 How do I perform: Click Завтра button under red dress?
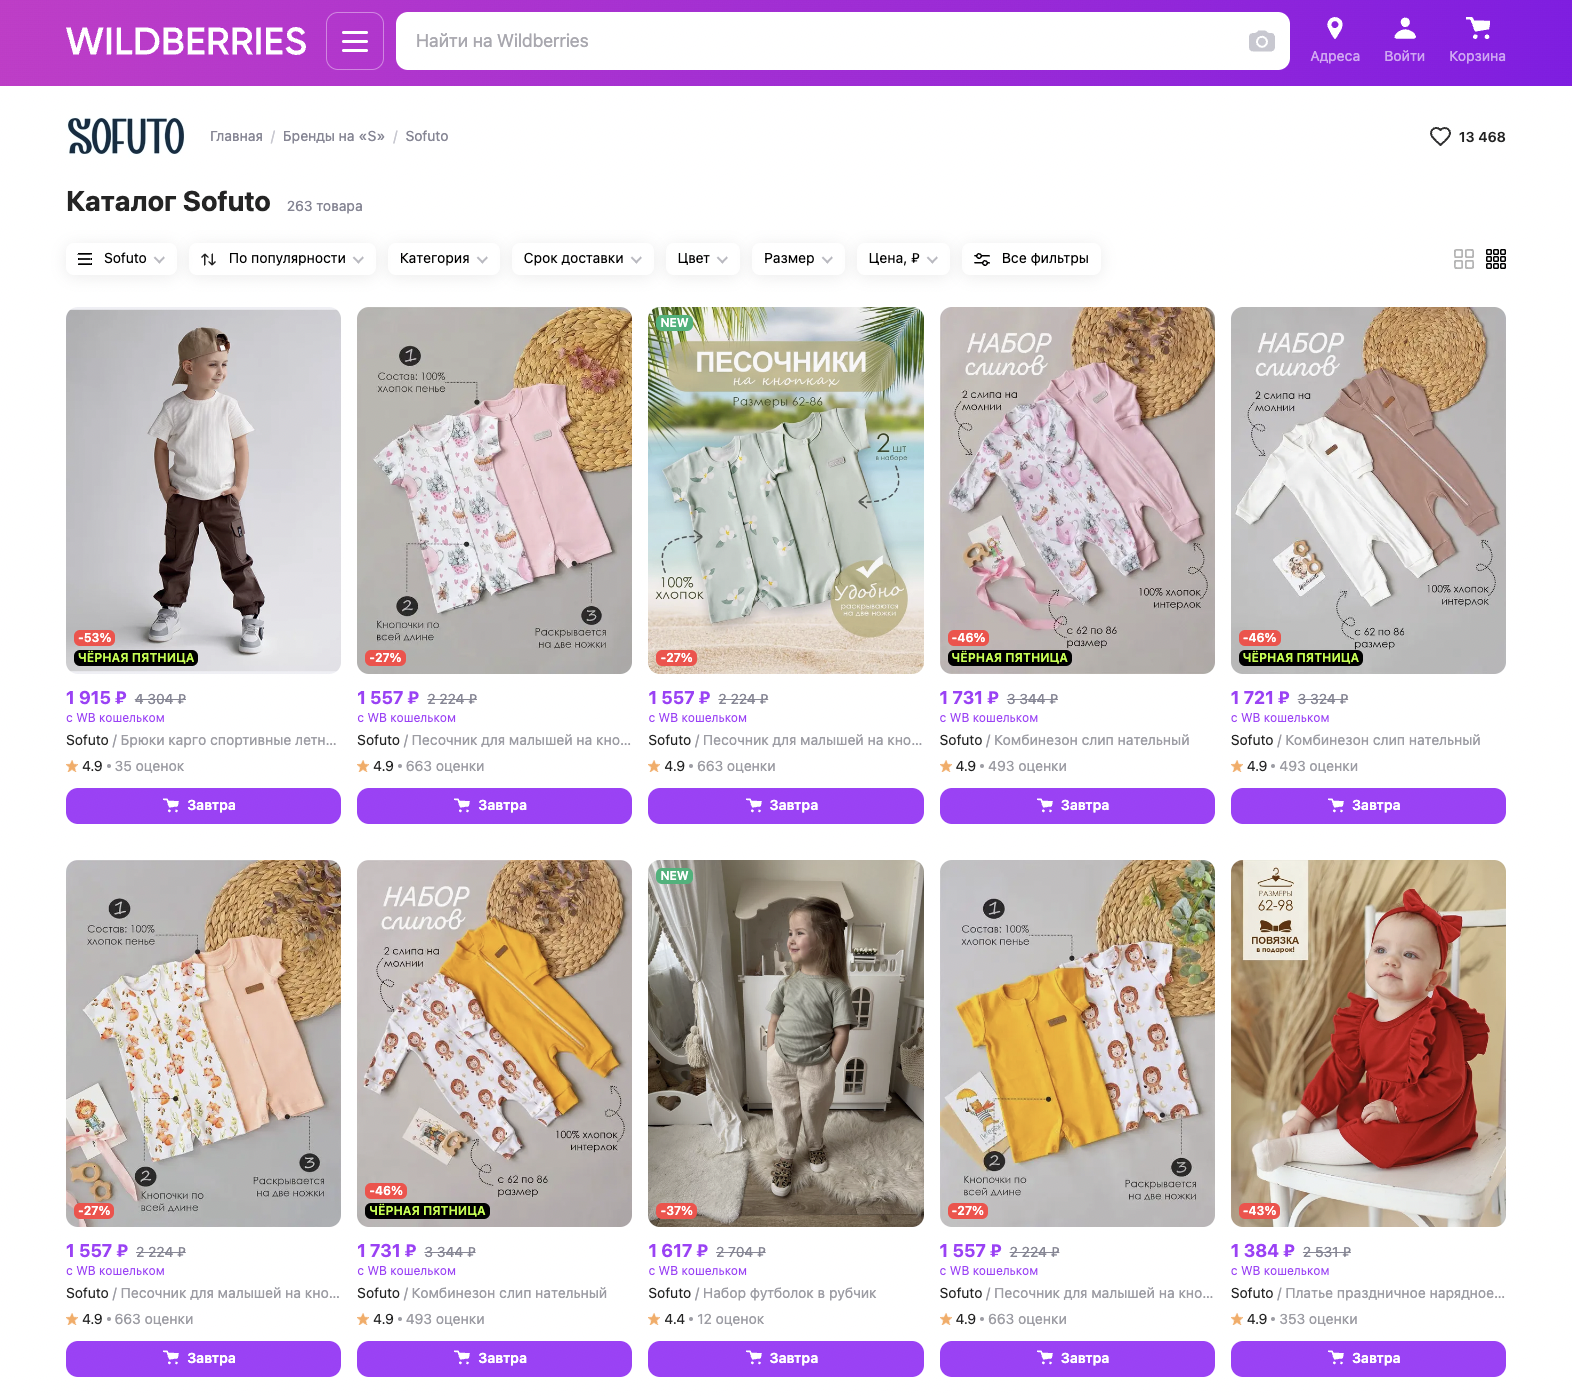tap(1368, 1359)
